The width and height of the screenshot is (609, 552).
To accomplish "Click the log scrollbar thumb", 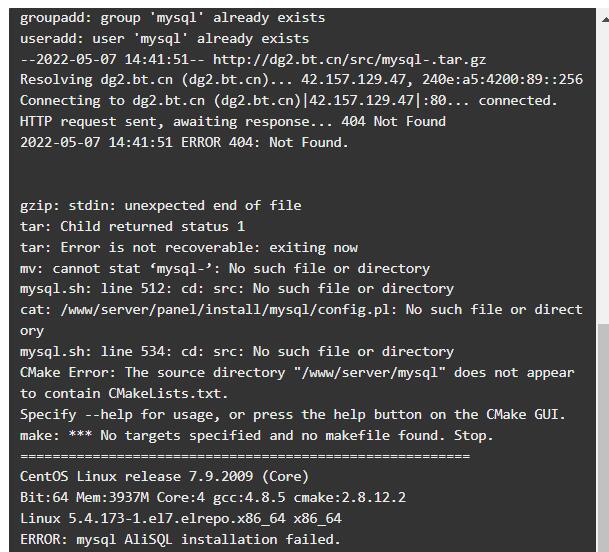I will (x=604, y=437).
